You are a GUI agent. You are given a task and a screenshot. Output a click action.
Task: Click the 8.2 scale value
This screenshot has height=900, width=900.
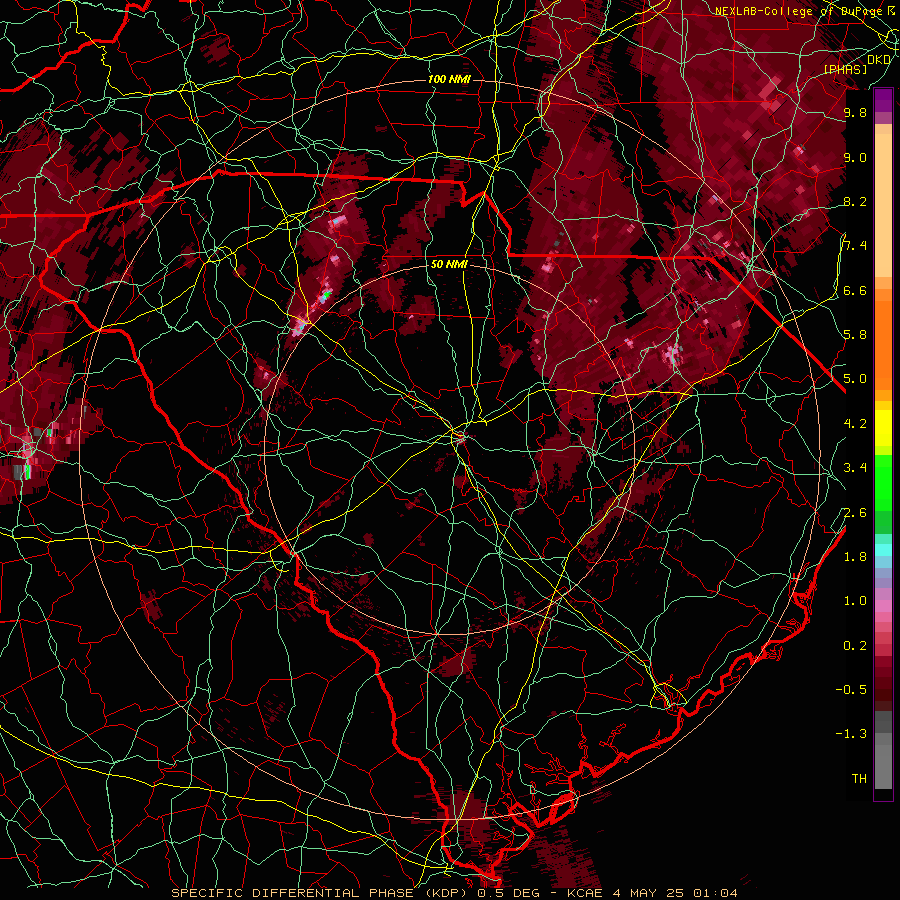point(855,201)
